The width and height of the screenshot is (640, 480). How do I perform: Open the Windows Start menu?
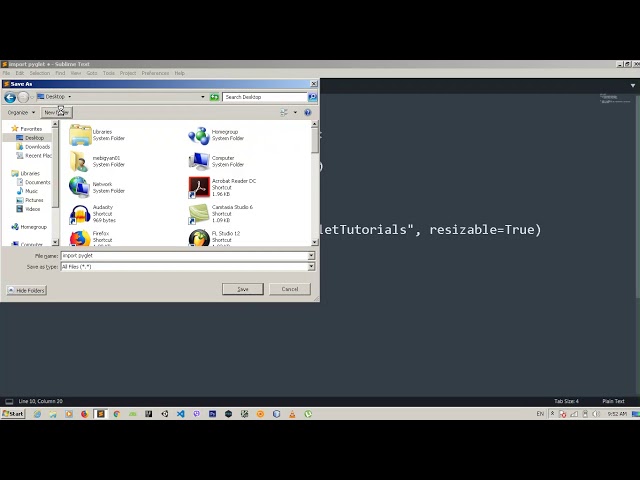[x=13, y=414]
